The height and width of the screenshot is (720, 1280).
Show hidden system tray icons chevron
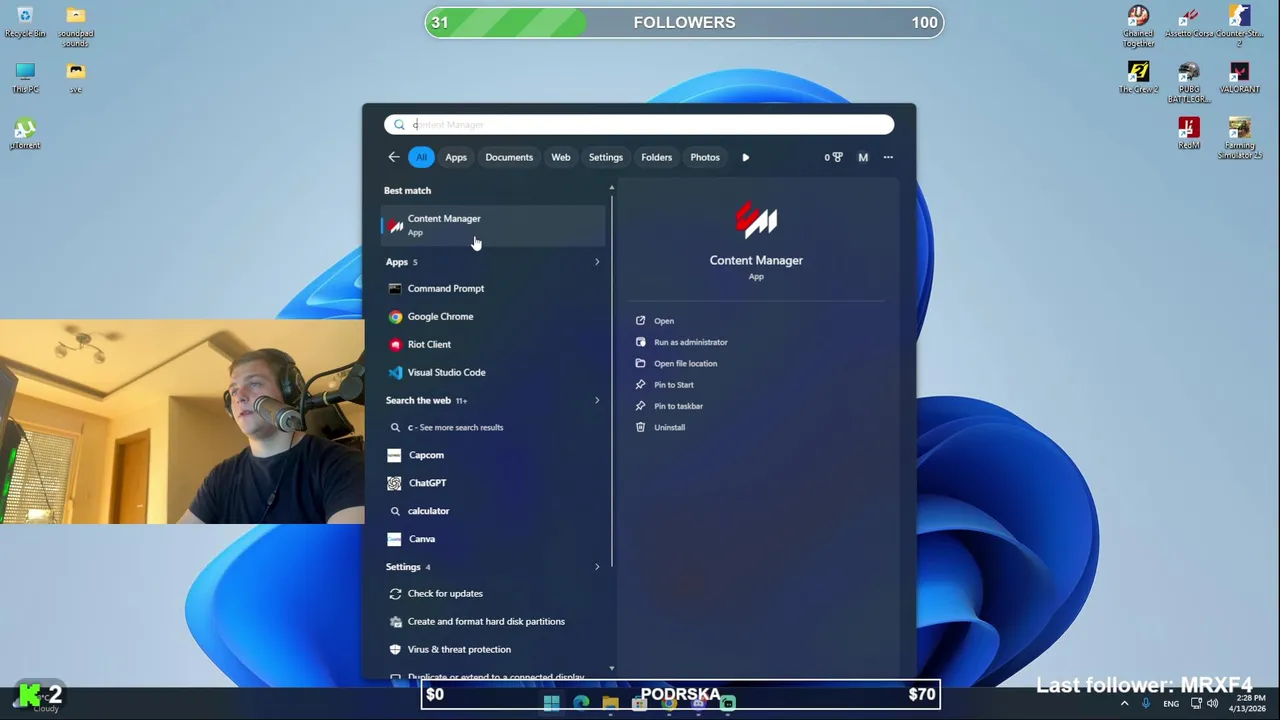point(1124,703)
